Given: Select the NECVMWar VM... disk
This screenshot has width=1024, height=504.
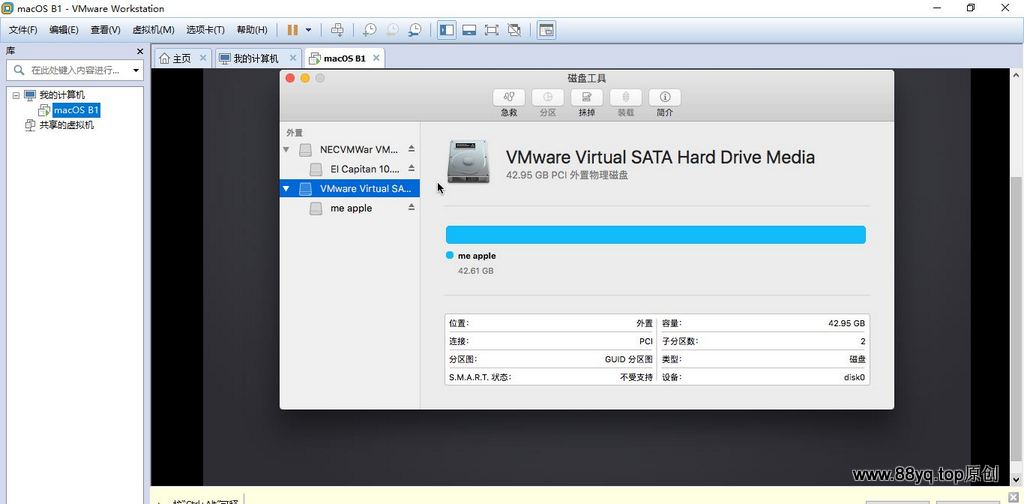Looking at the screenshot, I should pos(349,150).
